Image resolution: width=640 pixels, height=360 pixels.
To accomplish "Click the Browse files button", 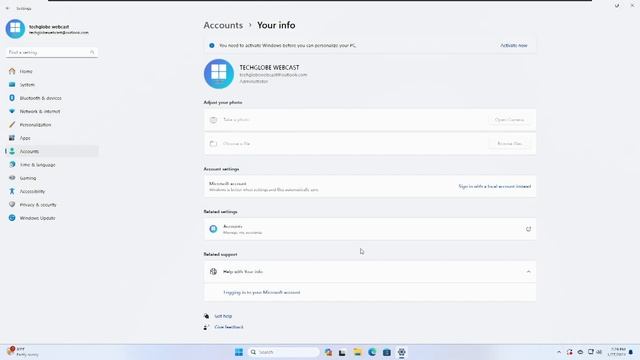I will click(x=509, y=143).
